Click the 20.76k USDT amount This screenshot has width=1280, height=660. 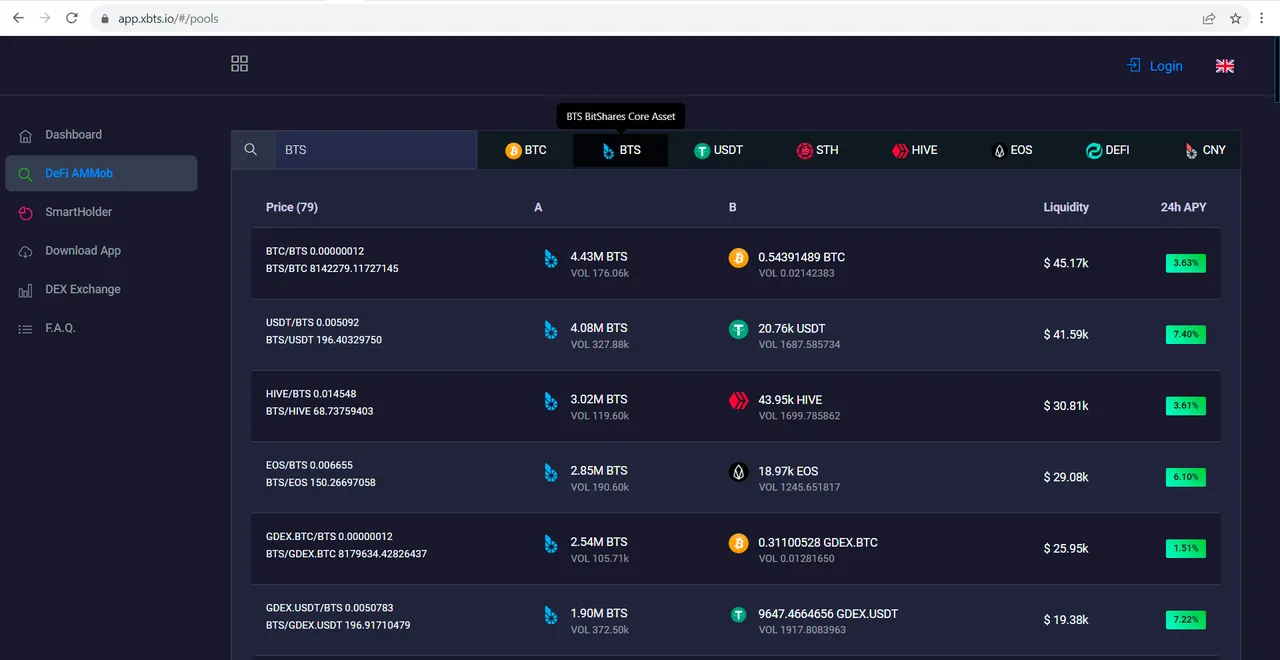click(791, 328)
